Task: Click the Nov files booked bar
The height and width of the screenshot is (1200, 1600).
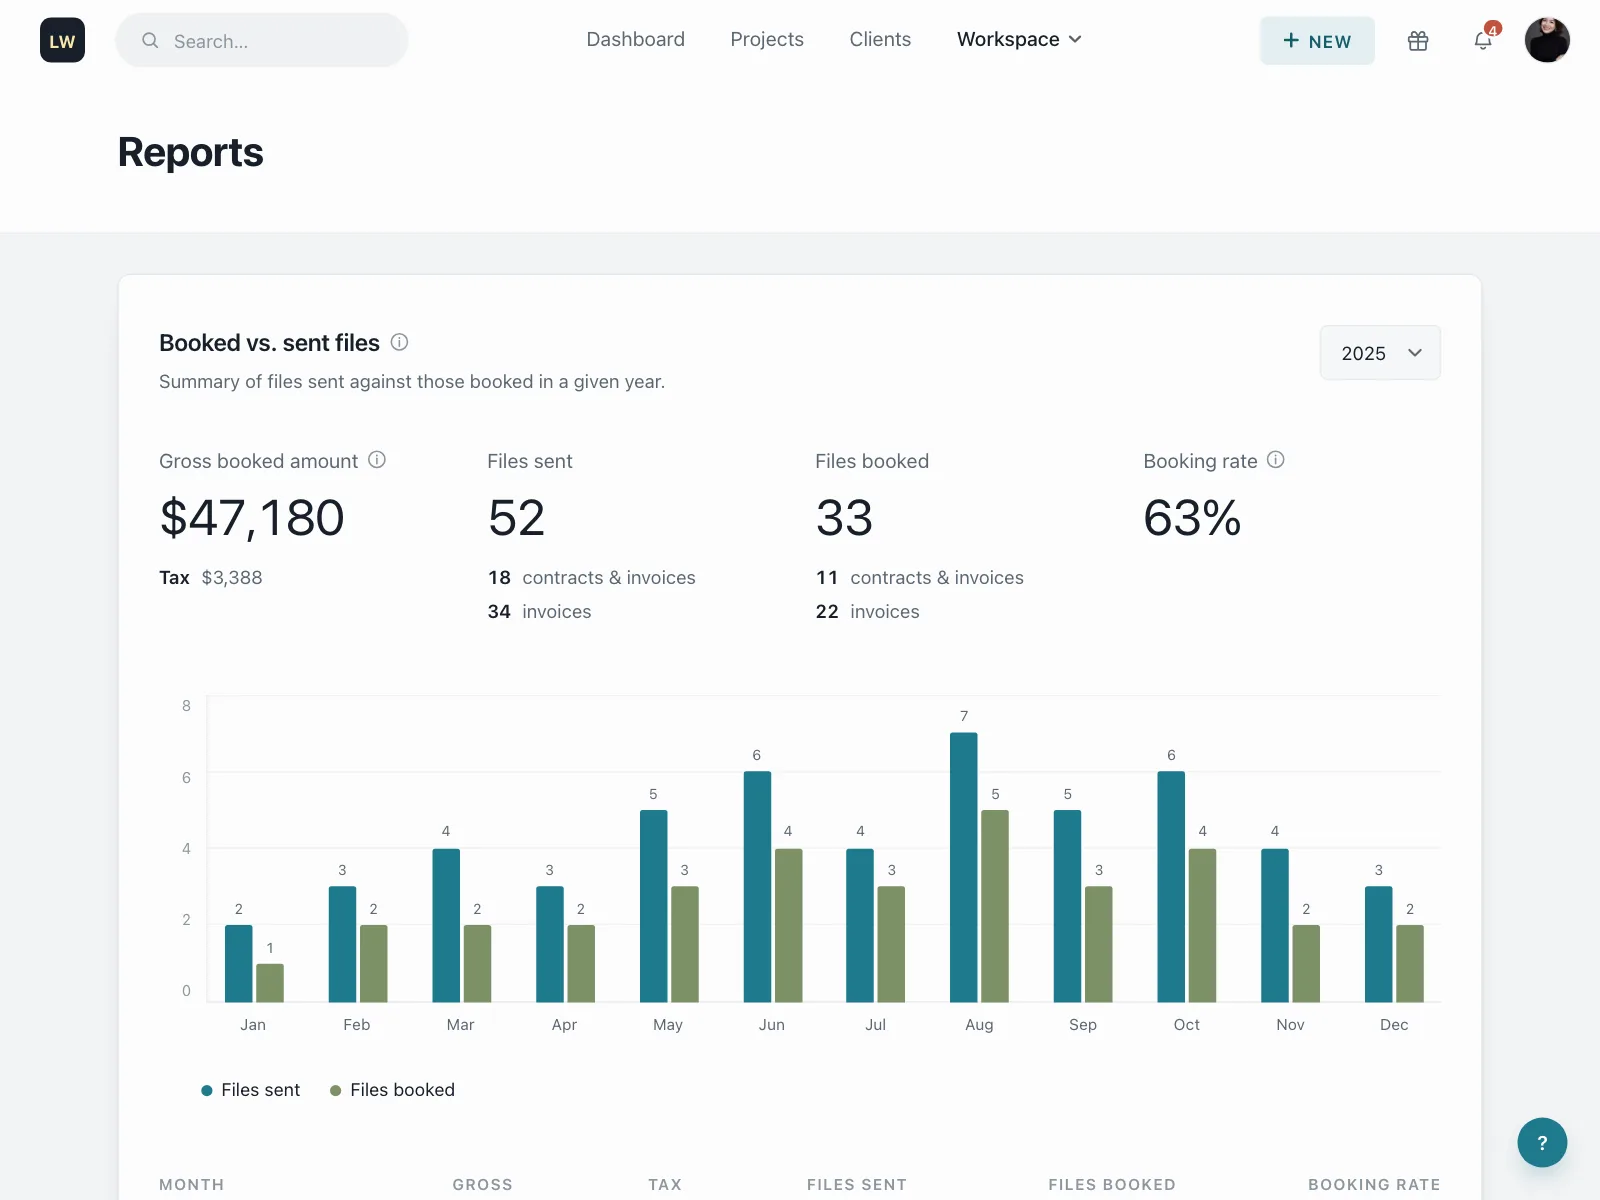Action: coord(1306,963)
